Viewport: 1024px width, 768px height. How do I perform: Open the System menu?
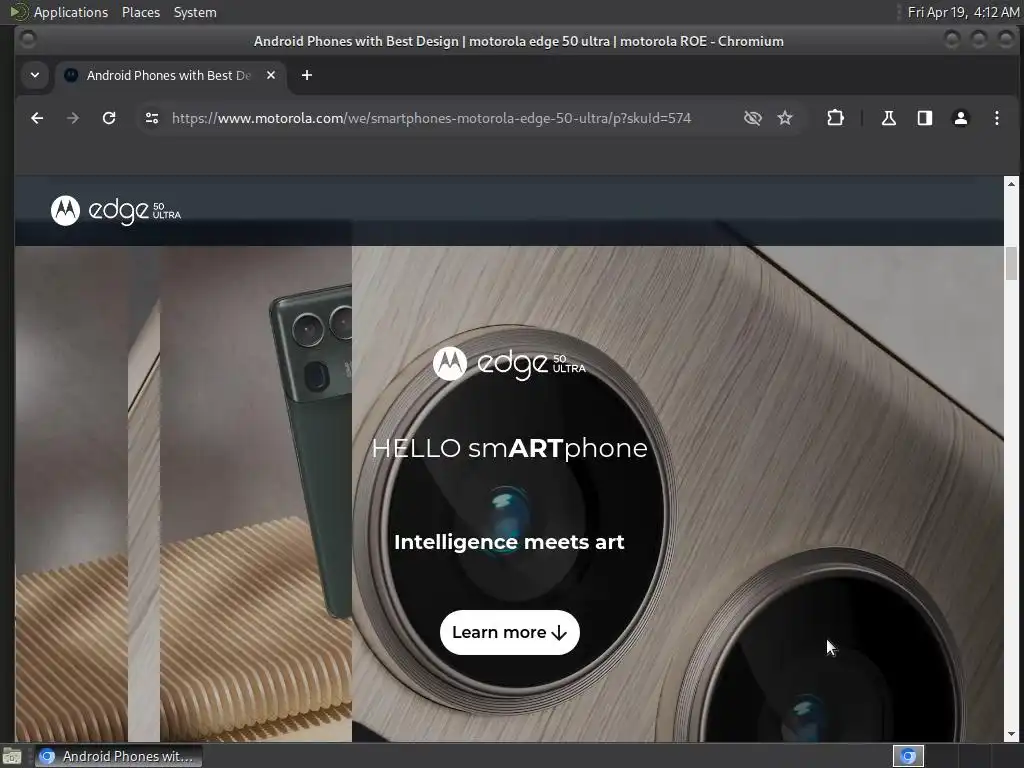(x=195, y=12)
